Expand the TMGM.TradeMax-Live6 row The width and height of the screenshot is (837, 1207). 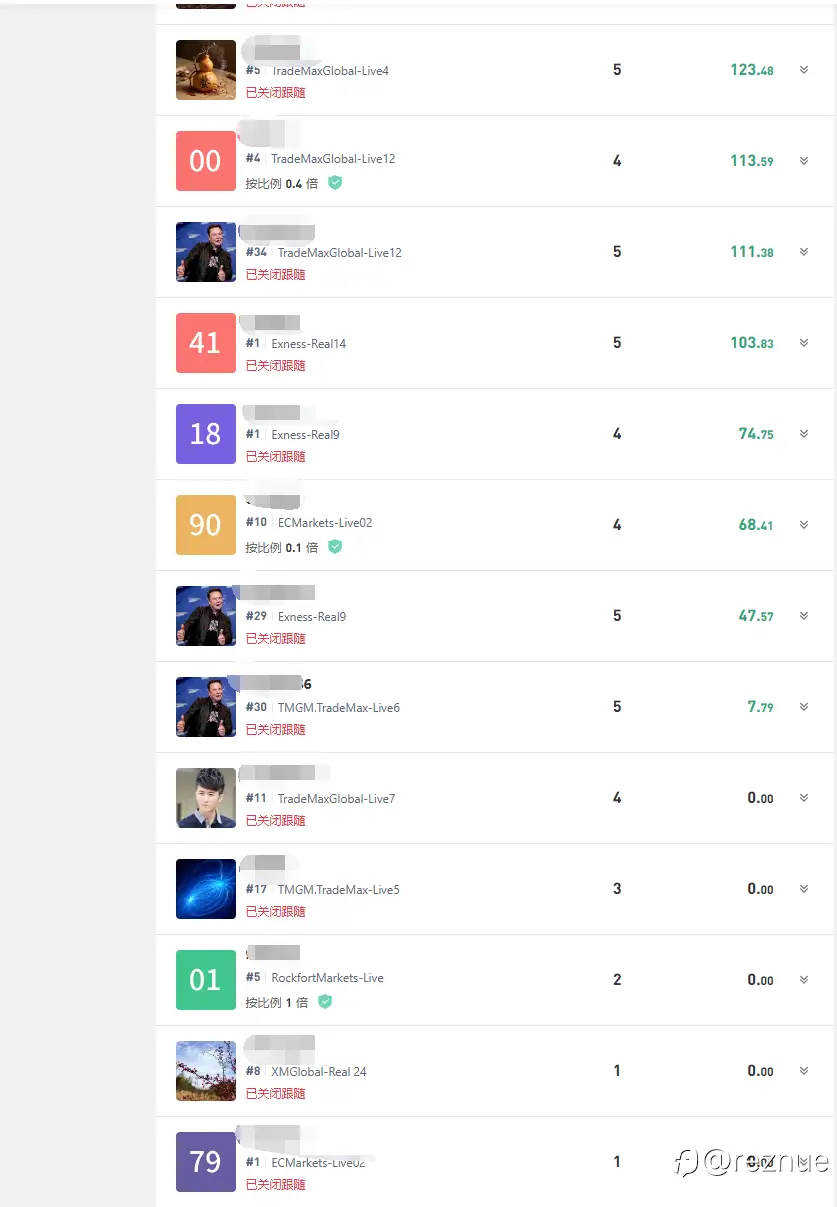(x=804, y=707)
